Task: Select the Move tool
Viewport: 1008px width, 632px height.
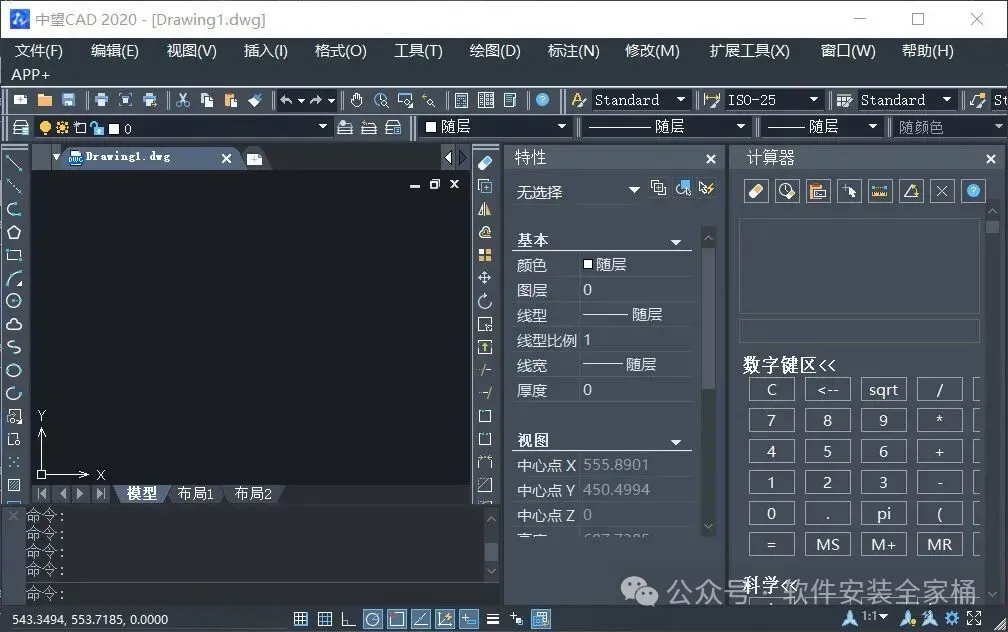Action: click(485, 277)
